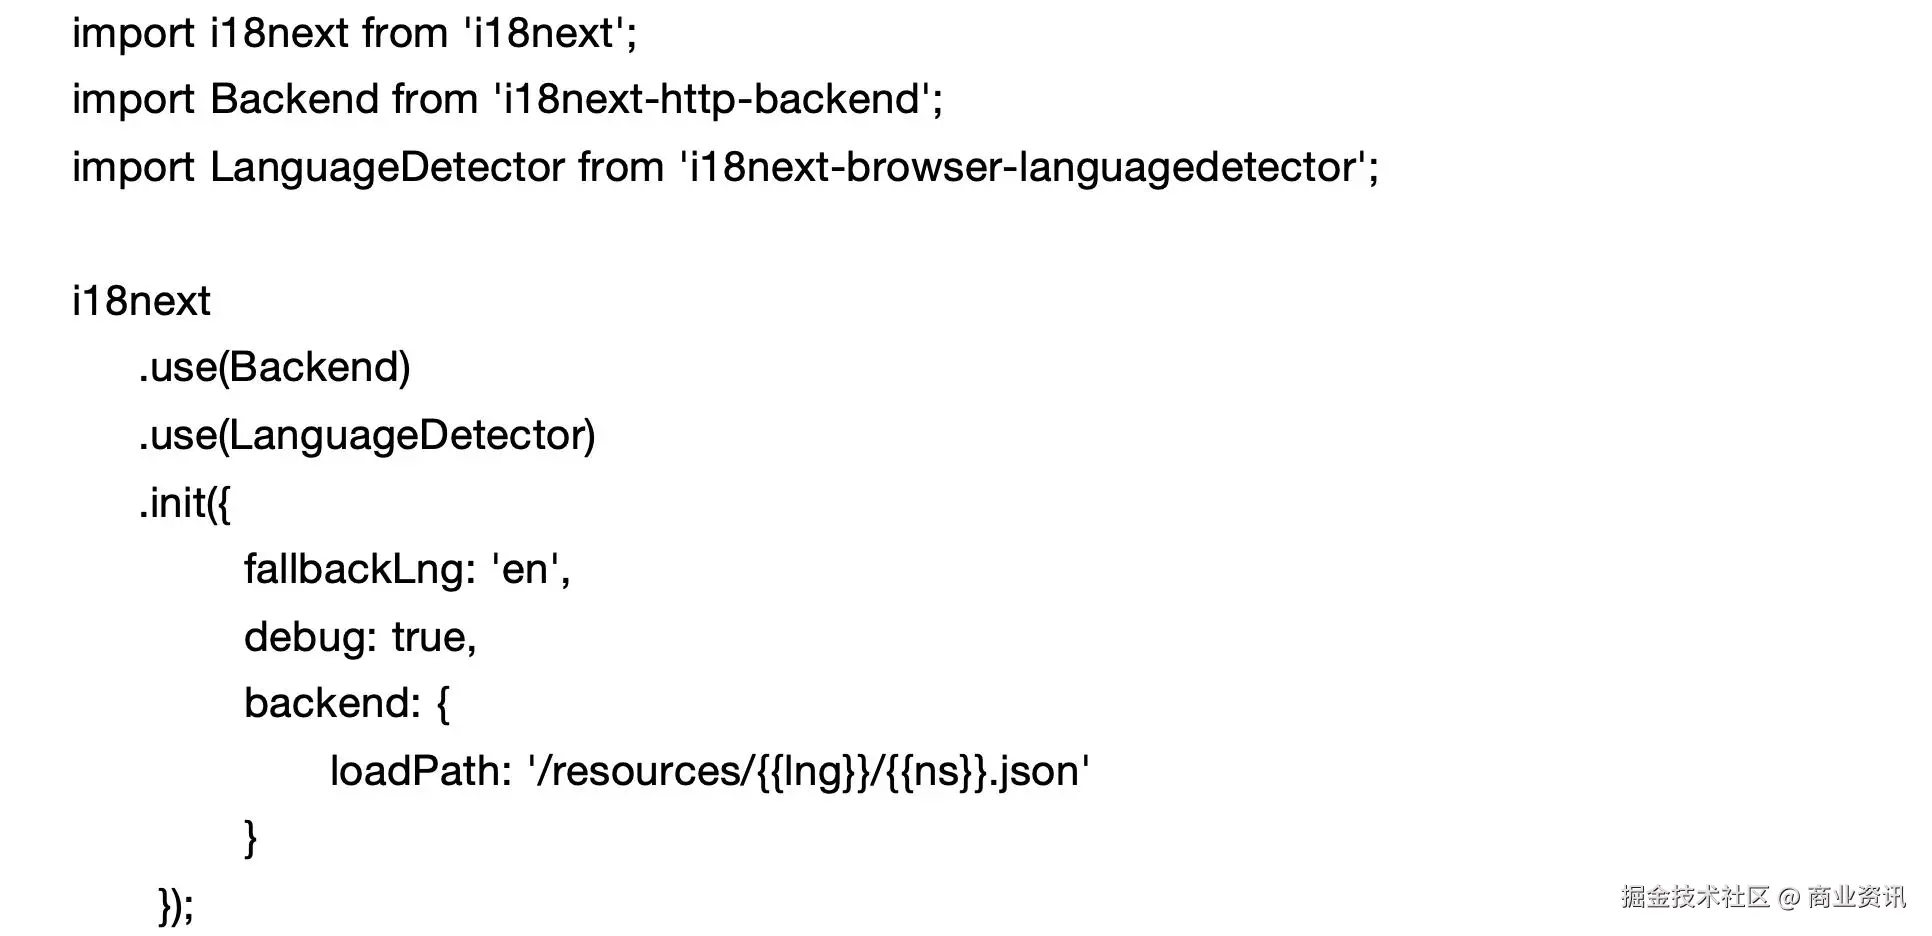Click the backend: { property line

tap(347, 704)
